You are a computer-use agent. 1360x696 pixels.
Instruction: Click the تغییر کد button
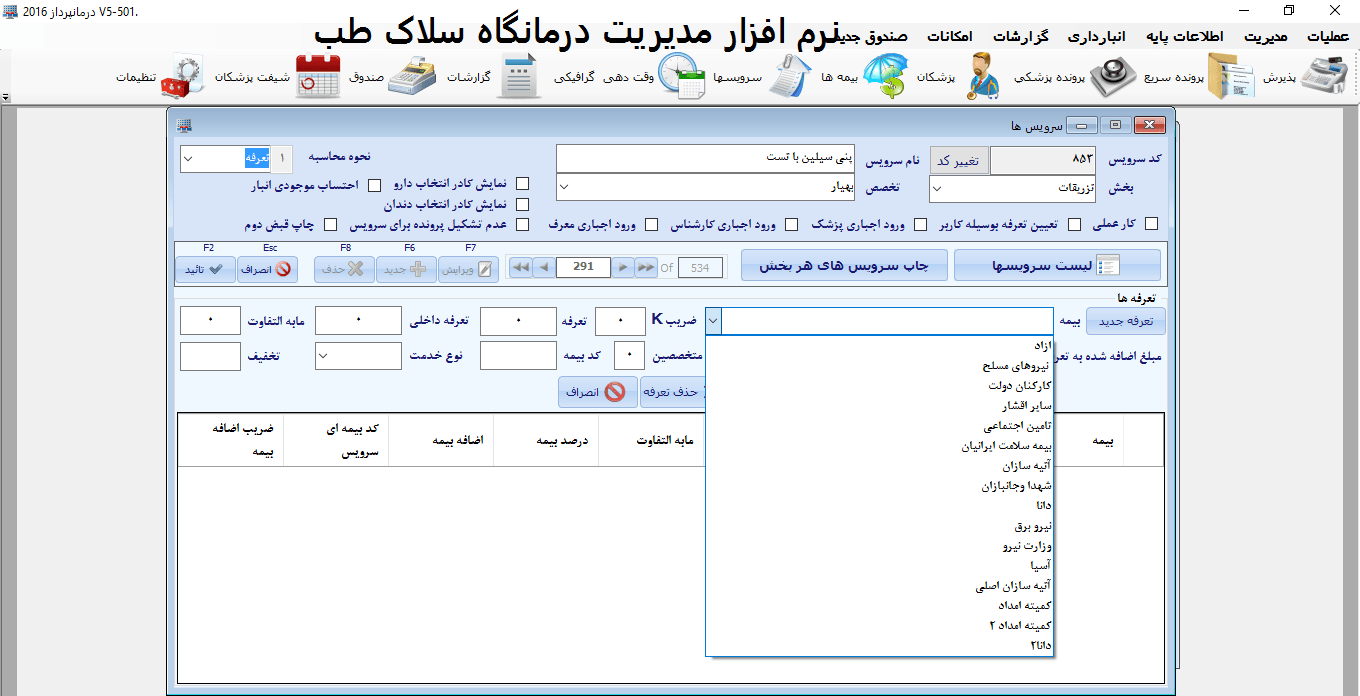959,160
